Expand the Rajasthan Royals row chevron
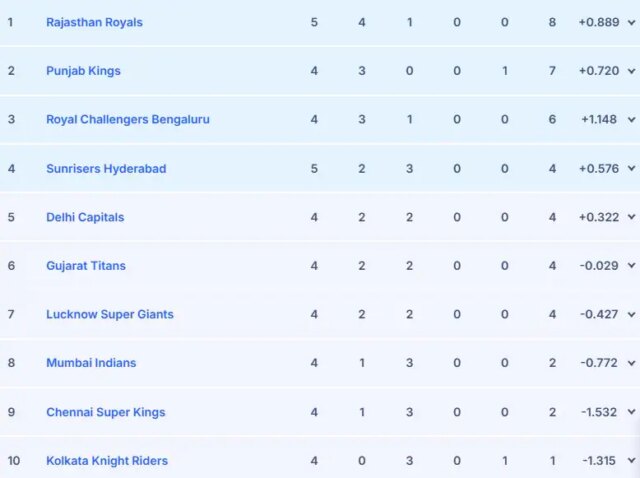This screenshot has height=478, width=640. click(631, 22)
